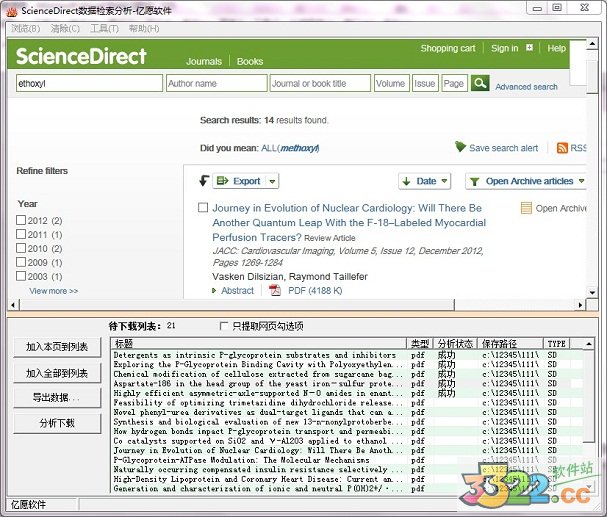607x517 pixels.
Task: Click the RSS feed icon
Action: (563, 148)
